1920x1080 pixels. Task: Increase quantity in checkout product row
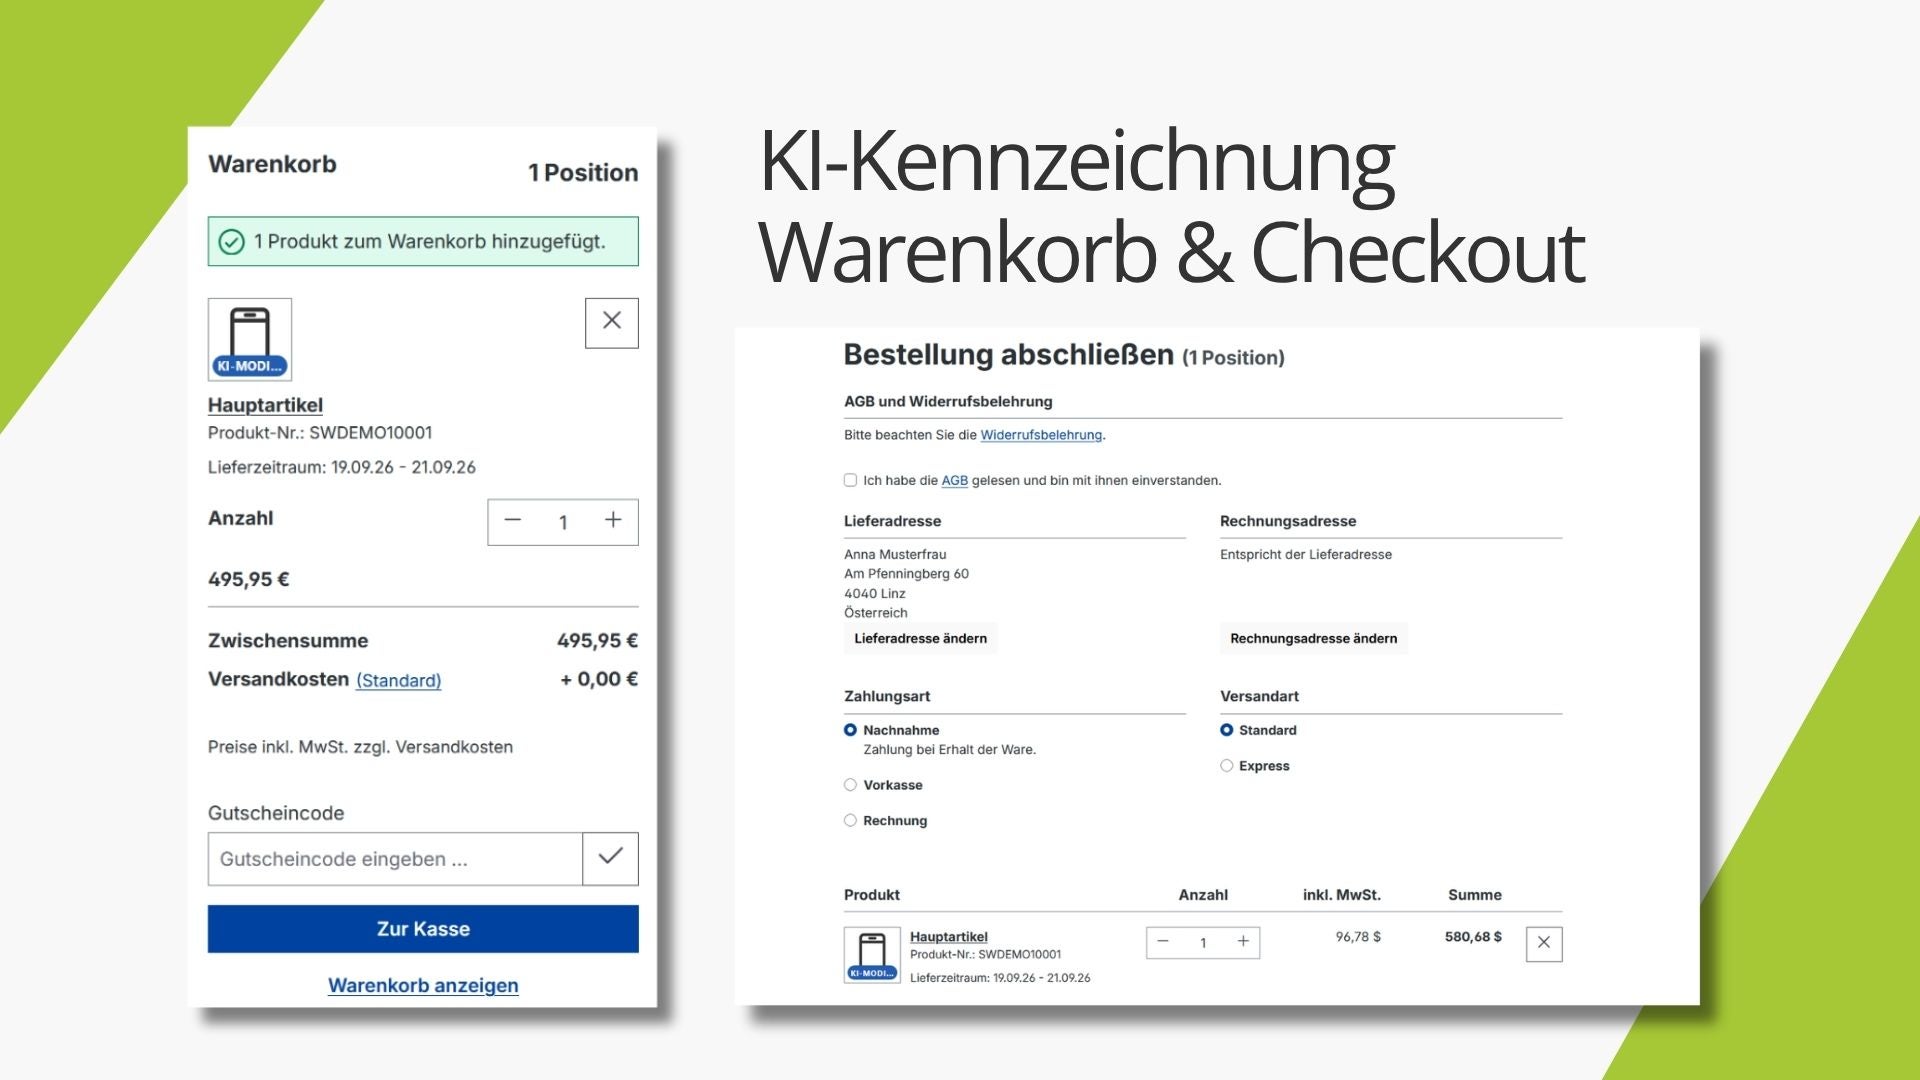pos(1243,942)
